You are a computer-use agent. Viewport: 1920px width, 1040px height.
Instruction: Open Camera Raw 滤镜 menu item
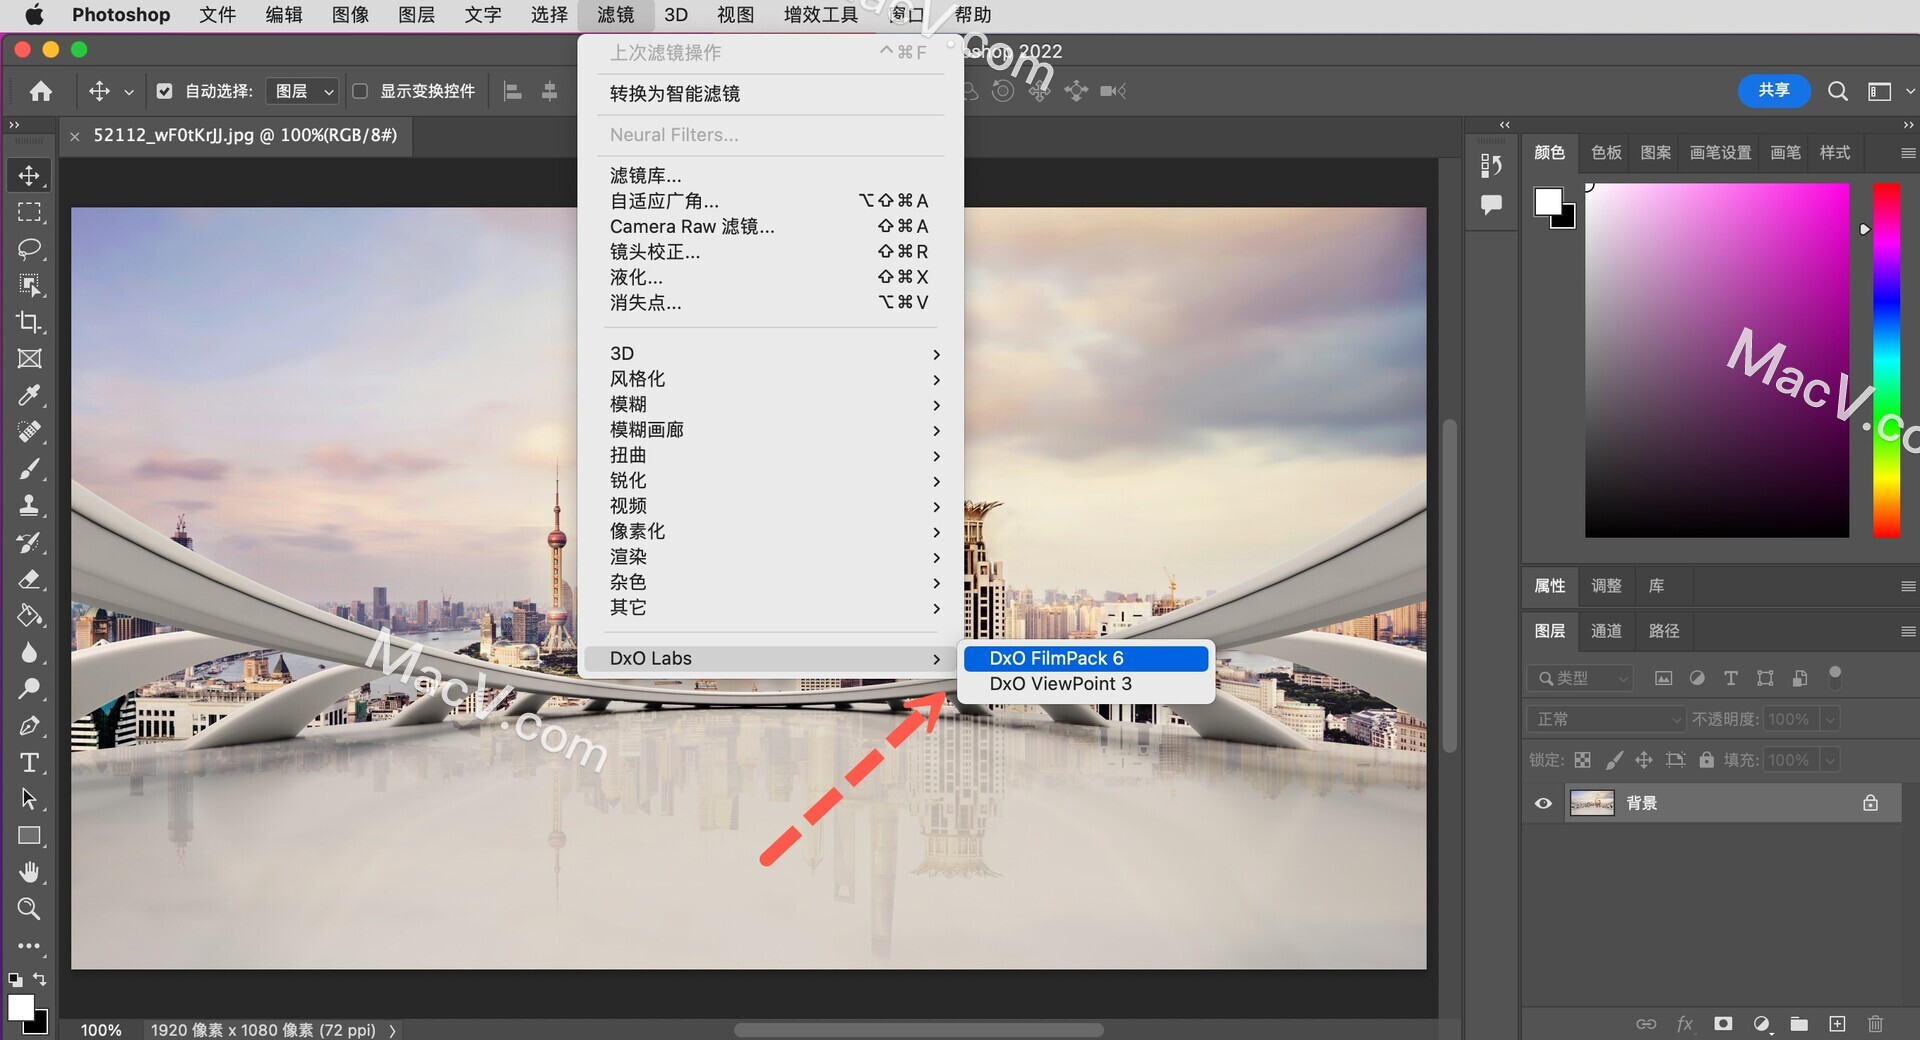click(x=771, y=226)
